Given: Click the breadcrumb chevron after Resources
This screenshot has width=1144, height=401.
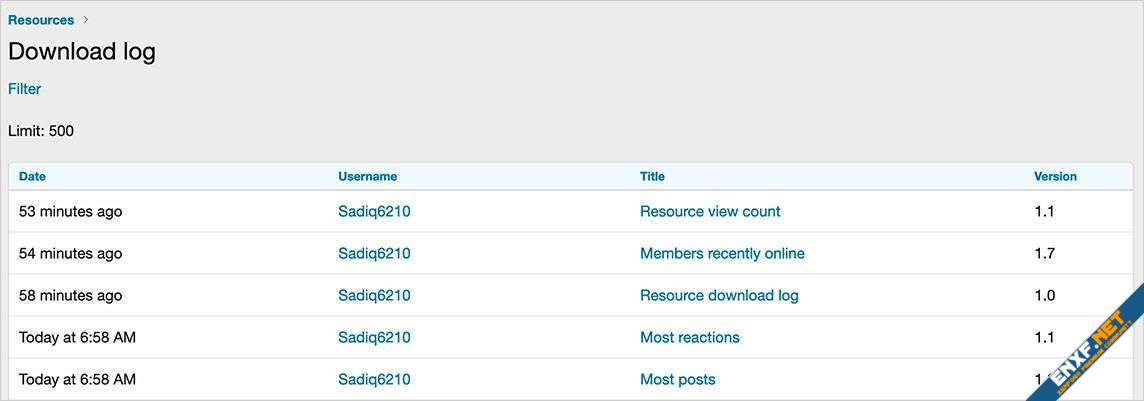Looking at the screenshot, I should point(86,20).
